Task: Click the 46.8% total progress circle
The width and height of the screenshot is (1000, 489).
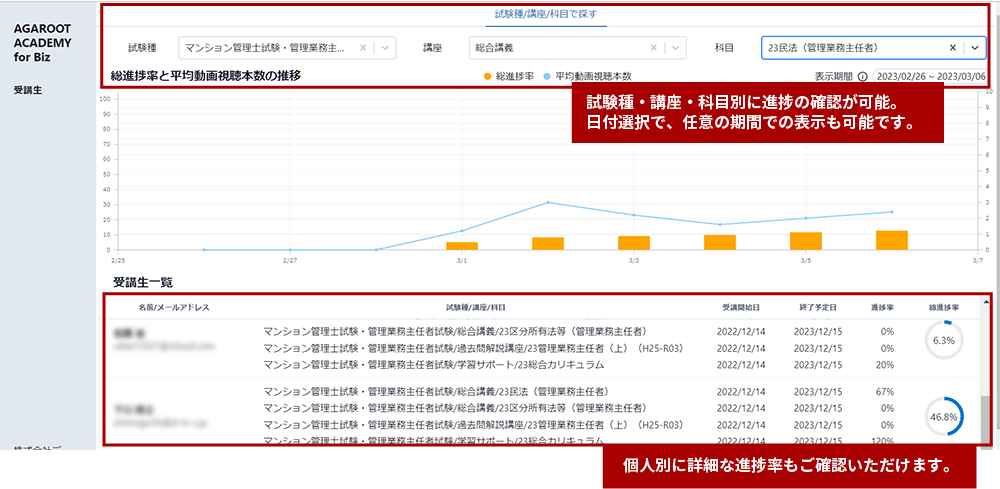Action: coord(944,416)
